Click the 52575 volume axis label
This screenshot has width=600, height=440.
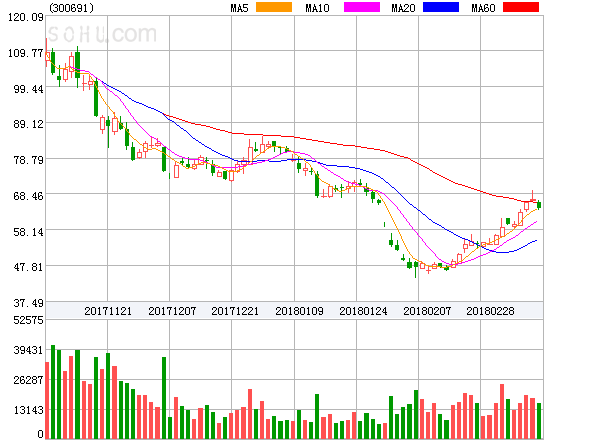(x=28, y=320)
